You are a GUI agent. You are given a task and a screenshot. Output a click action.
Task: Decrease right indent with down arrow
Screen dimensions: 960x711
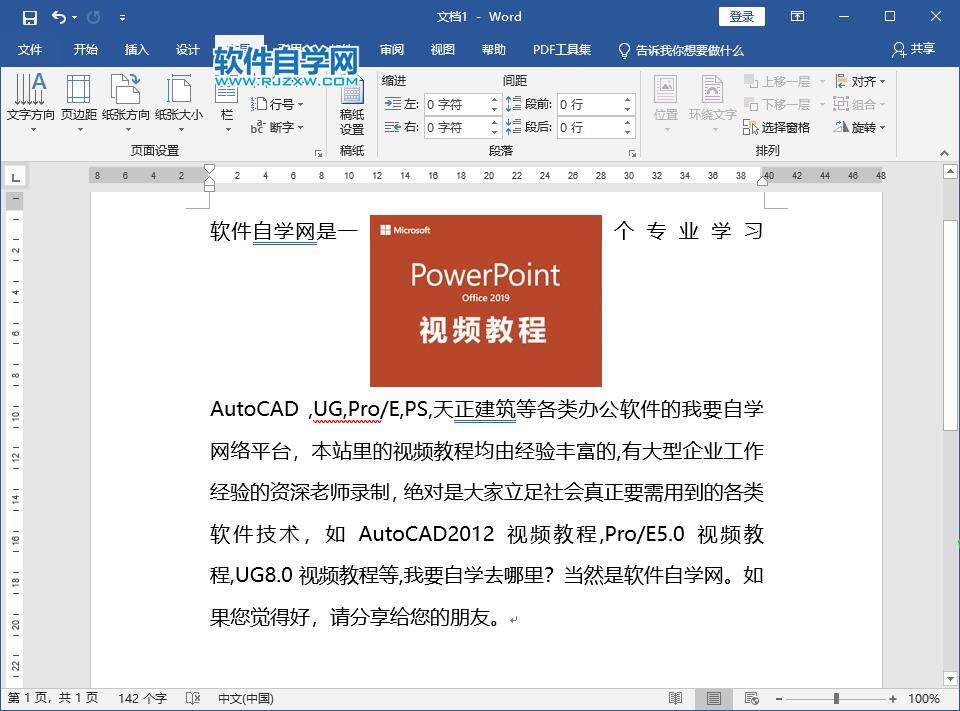495,132
